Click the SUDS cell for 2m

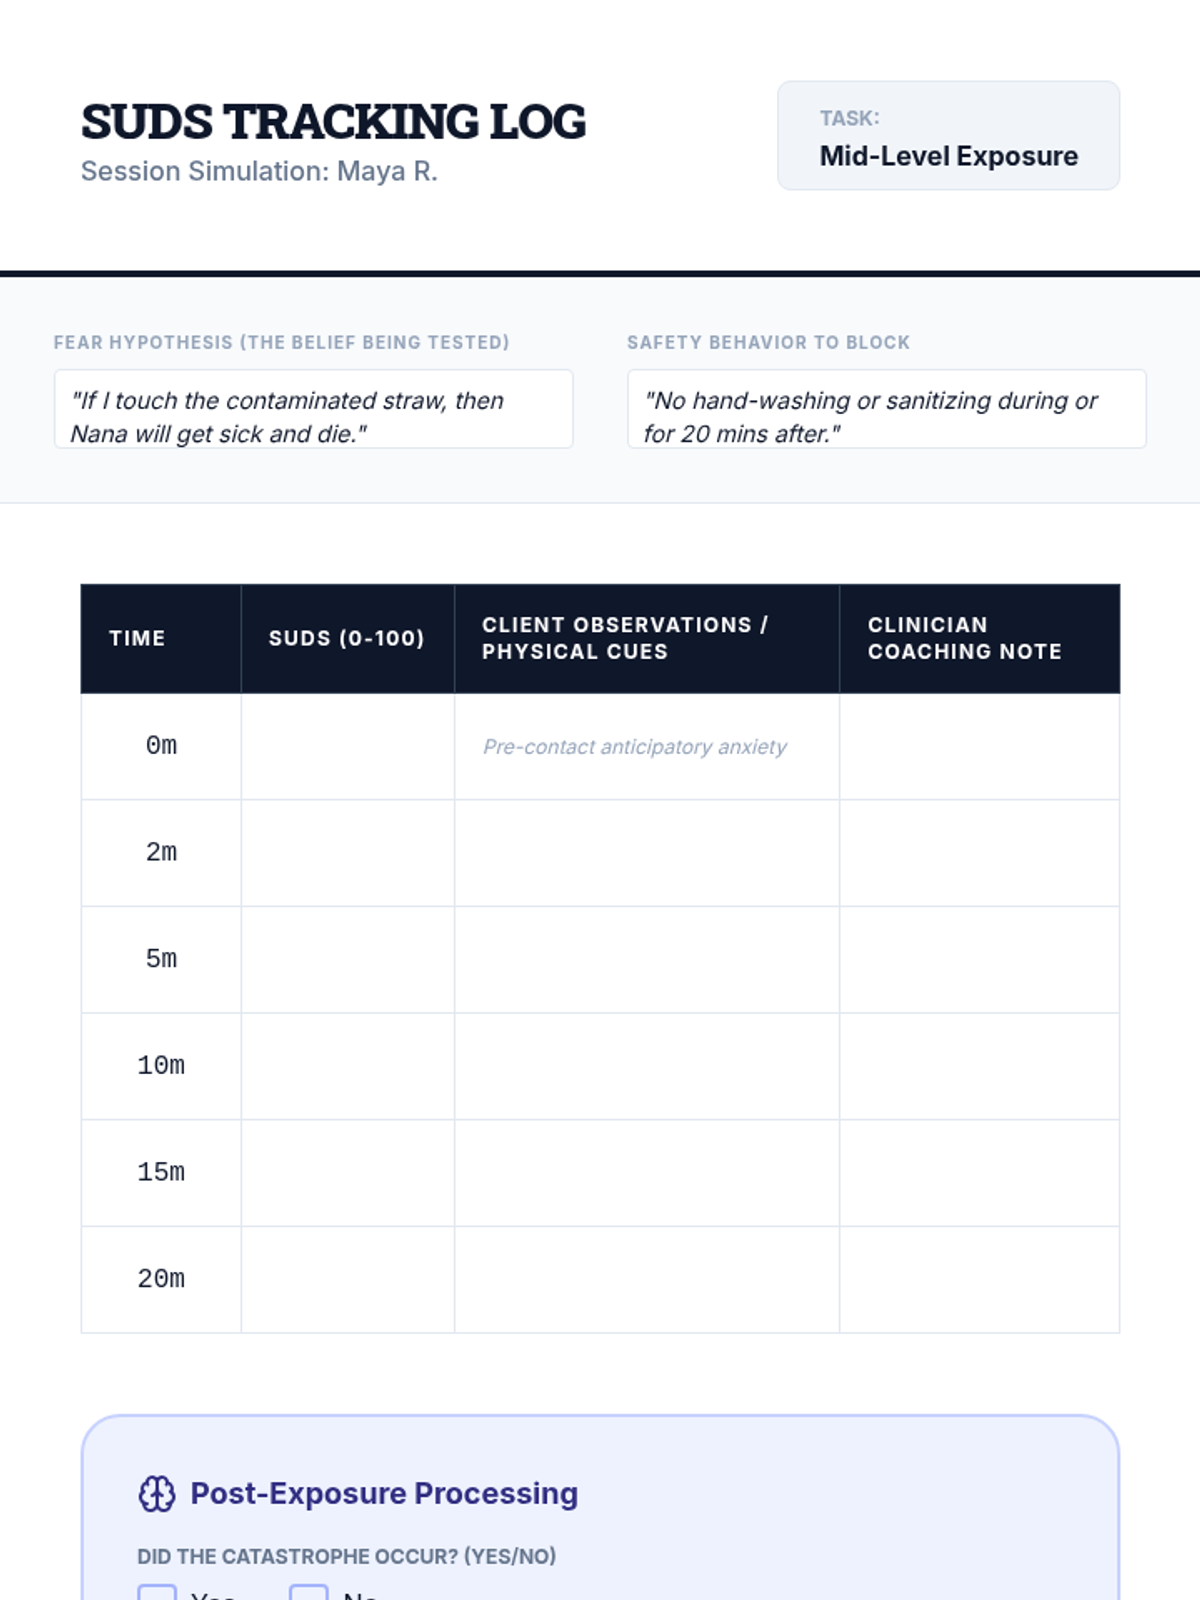(347, 853)
